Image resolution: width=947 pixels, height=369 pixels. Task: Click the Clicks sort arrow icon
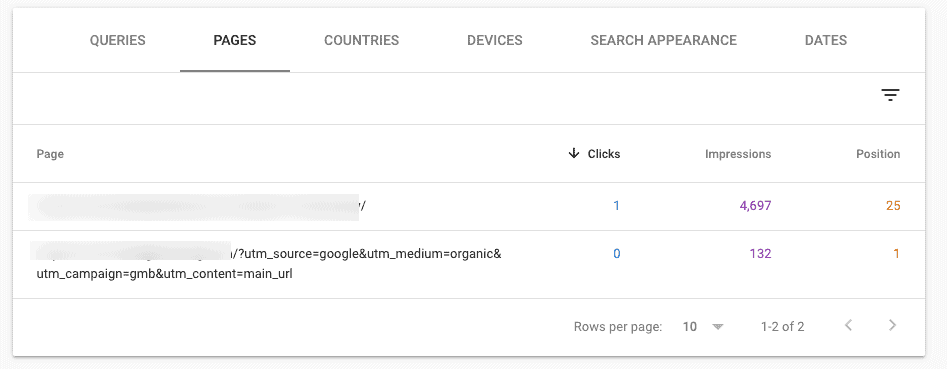pos(574,153)
